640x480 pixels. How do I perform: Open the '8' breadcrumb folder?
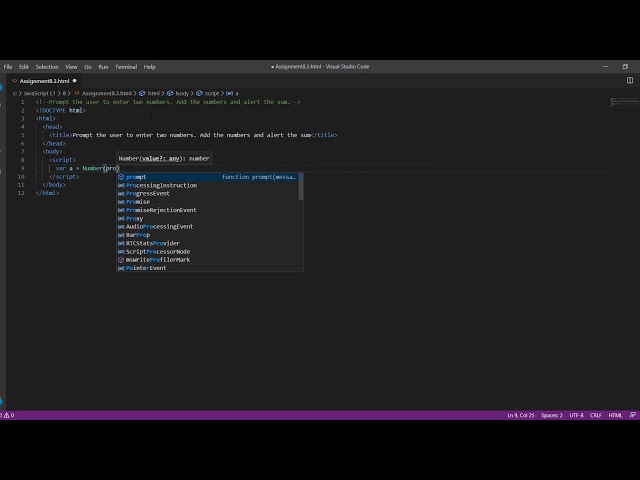pyautogui.click(x=64, y=93)
